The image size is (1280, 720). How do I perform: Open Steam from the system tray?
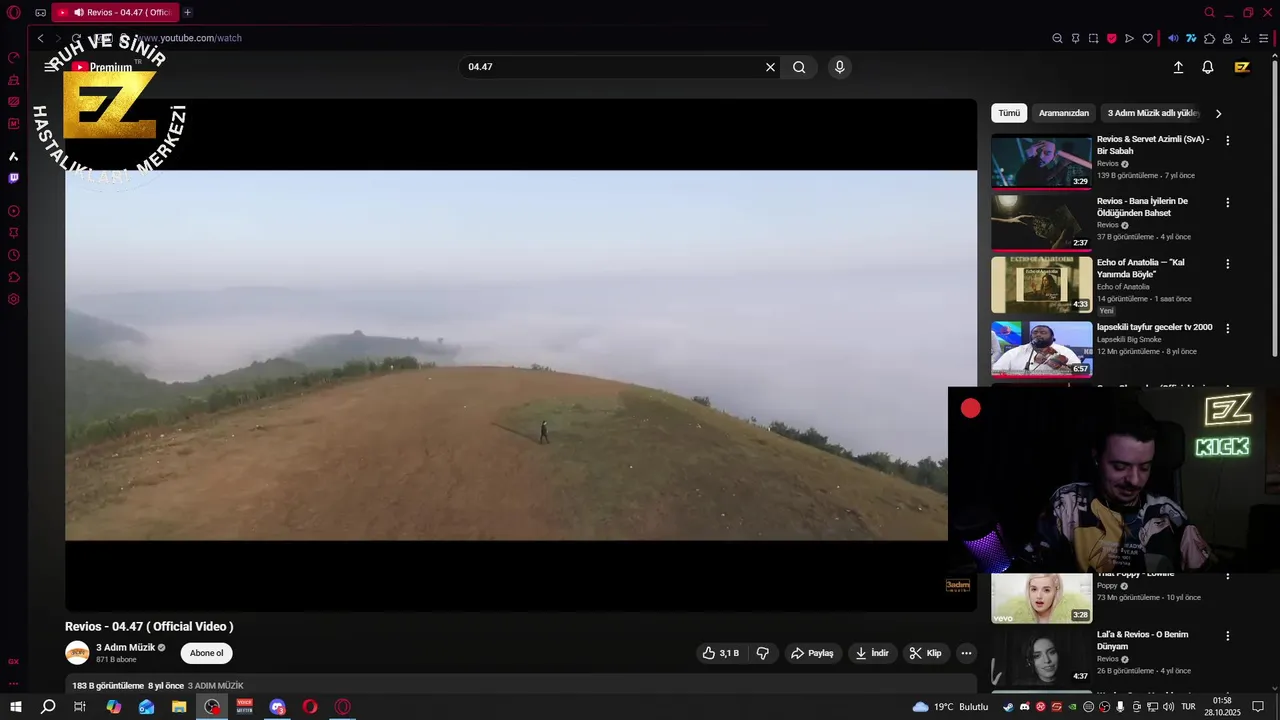pos(1008,707)
